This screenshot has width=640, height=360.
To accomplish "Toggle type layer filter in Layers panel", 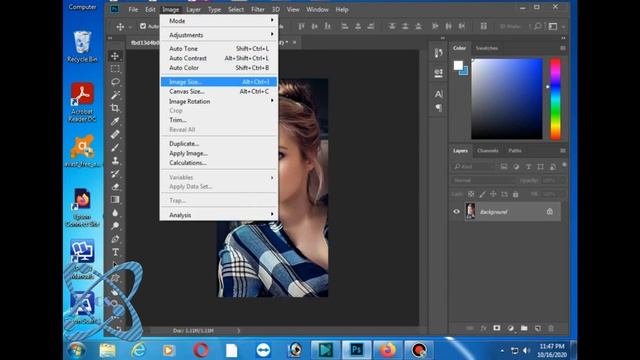I will [x=529, y=167].
